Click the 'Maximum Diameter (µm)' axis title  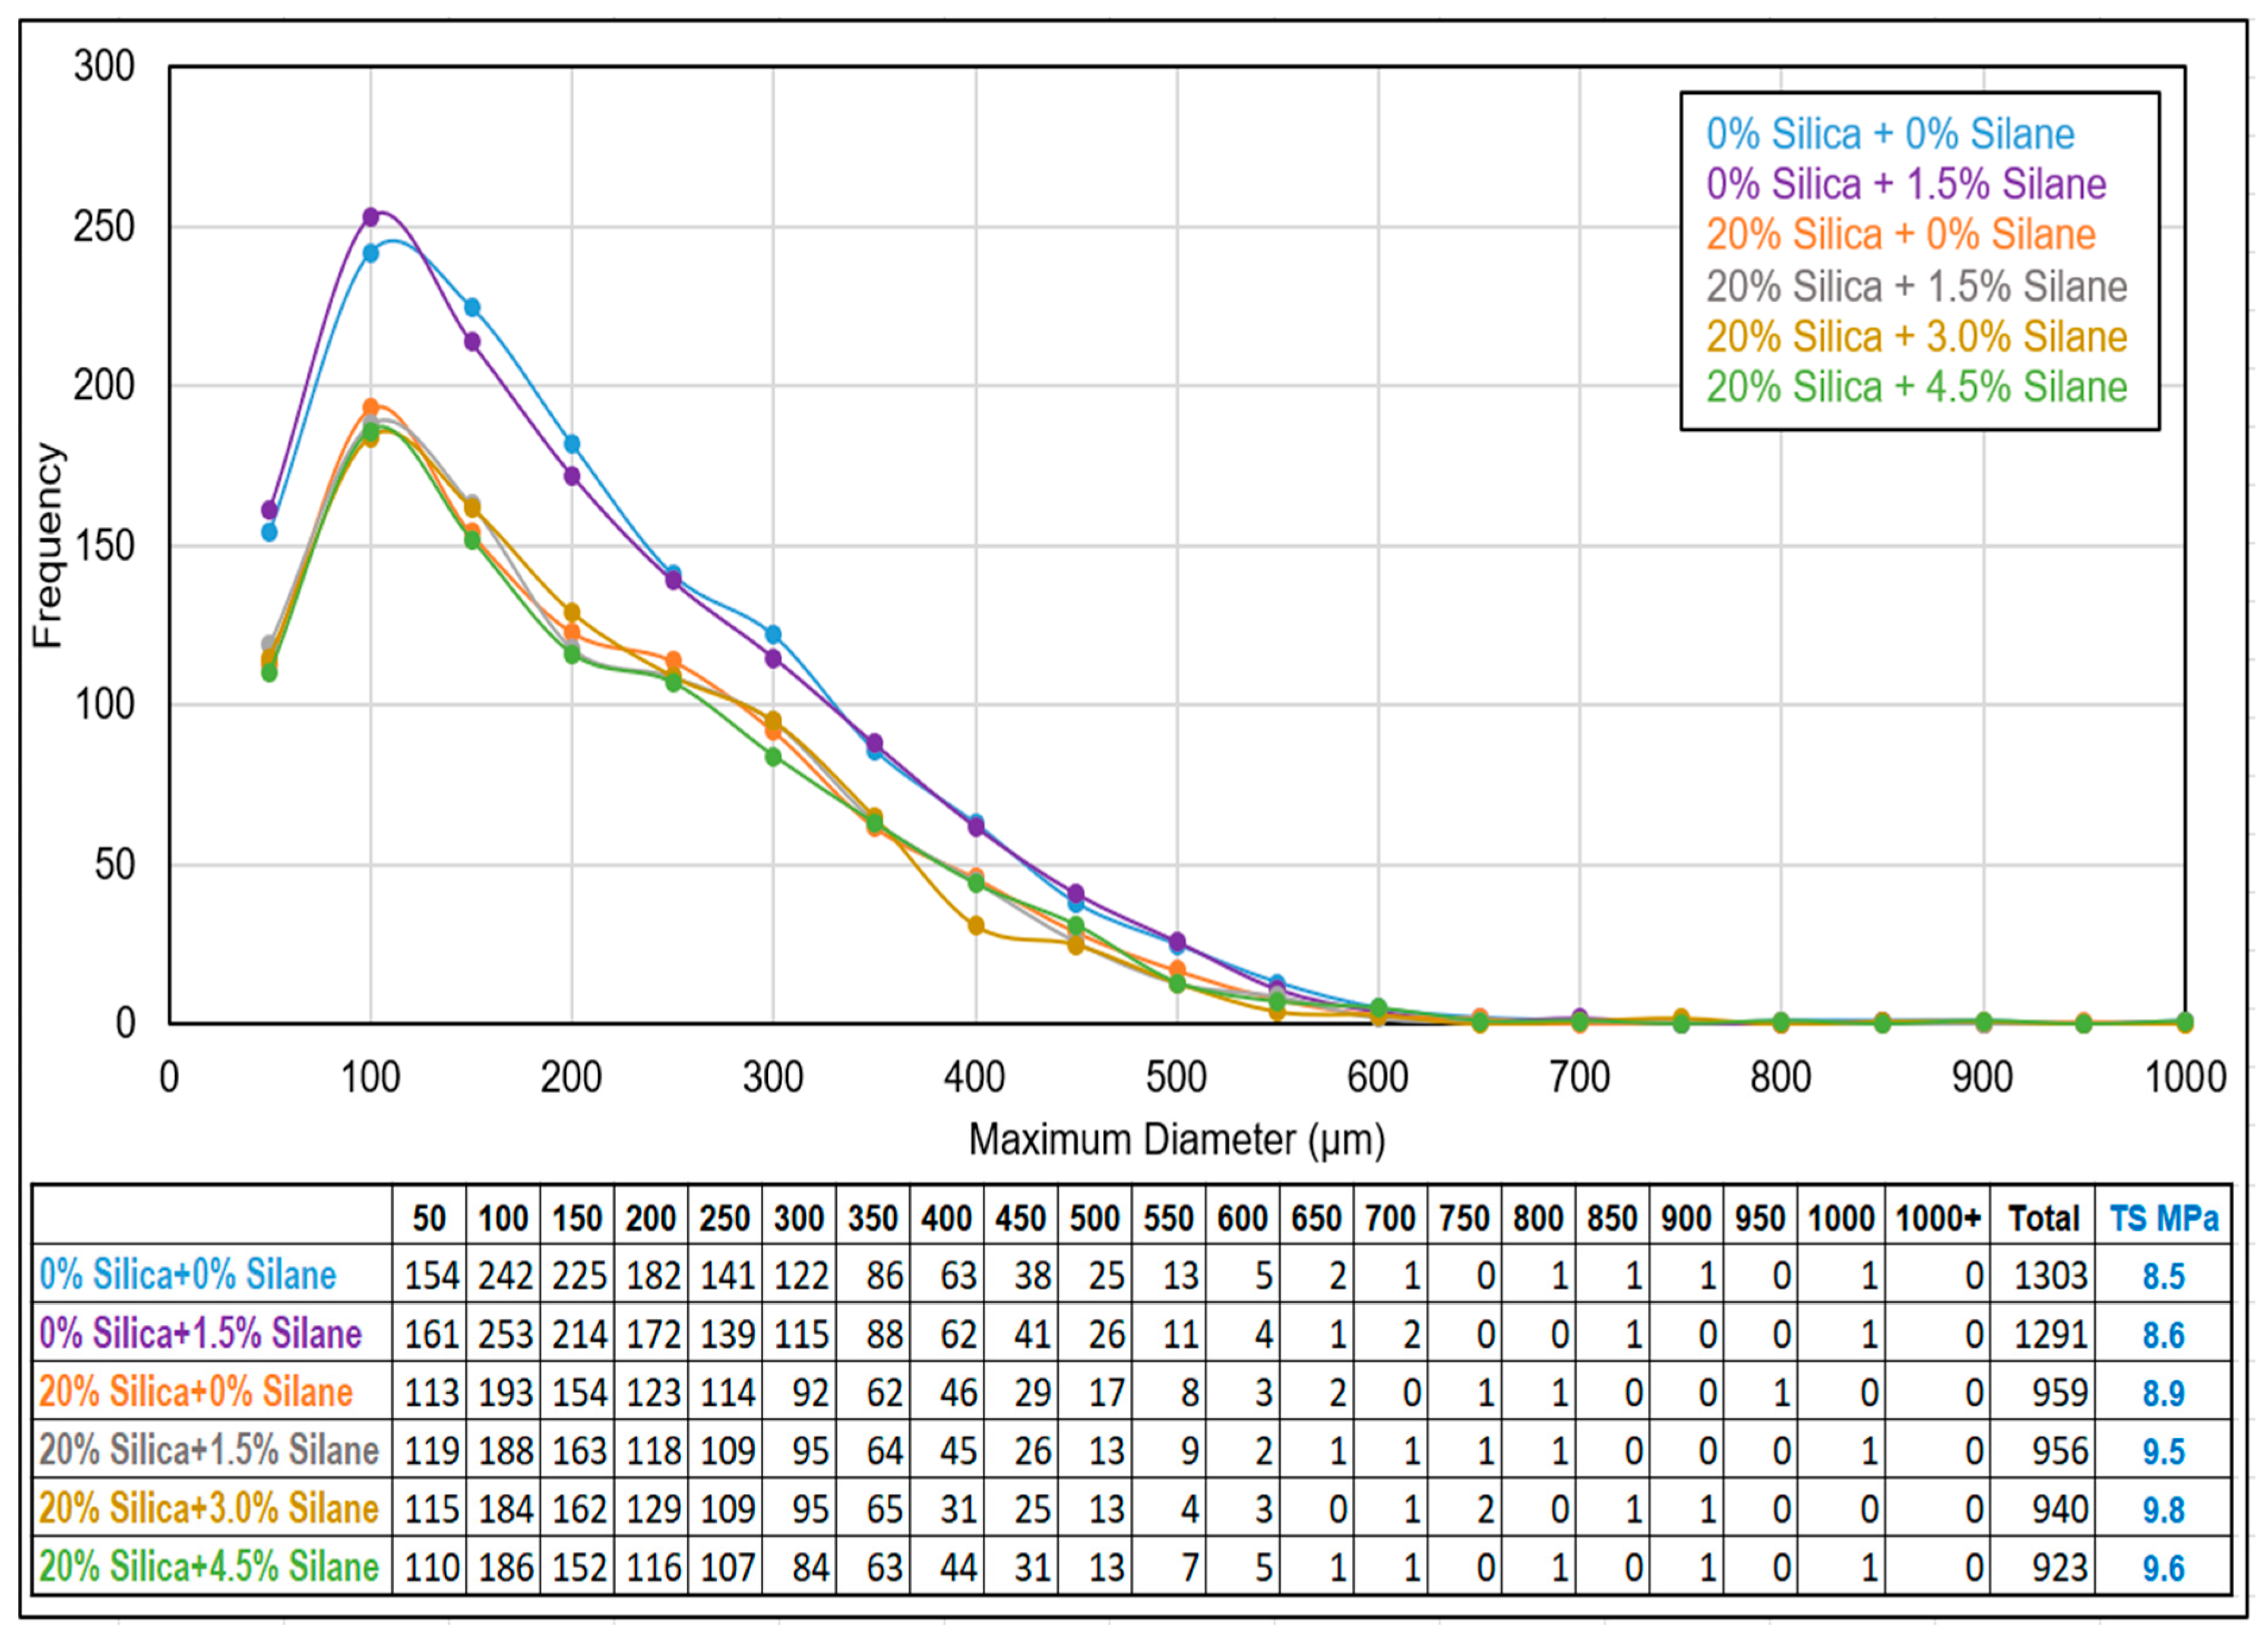pyautogui.click(x=1177, y=1140)
